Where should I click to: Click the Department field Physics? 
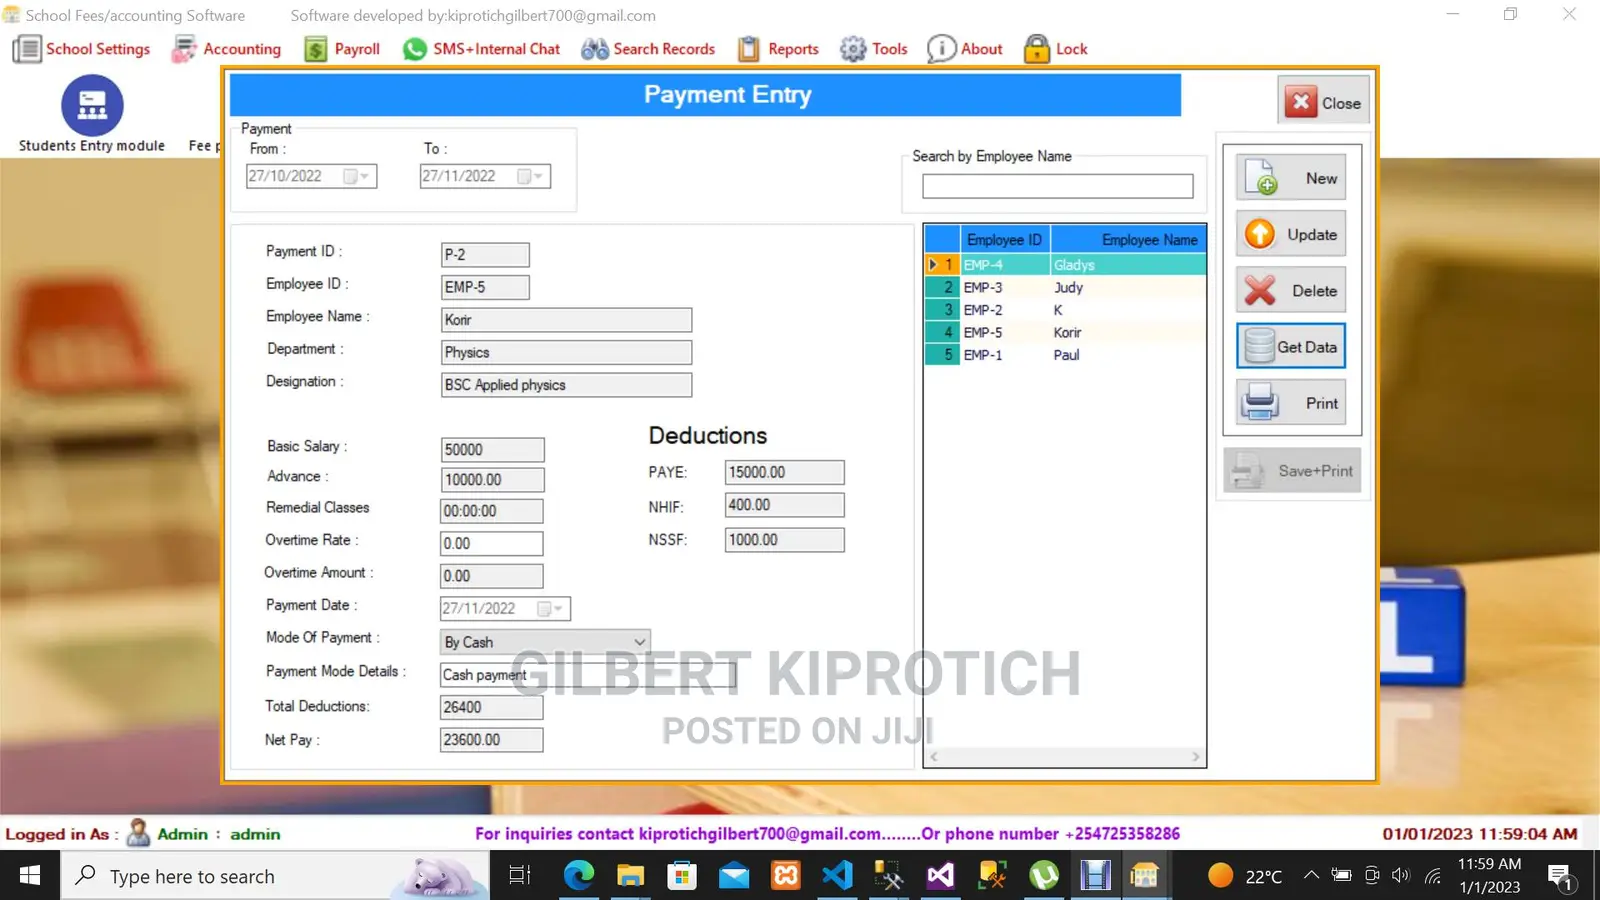coord(566,352)
